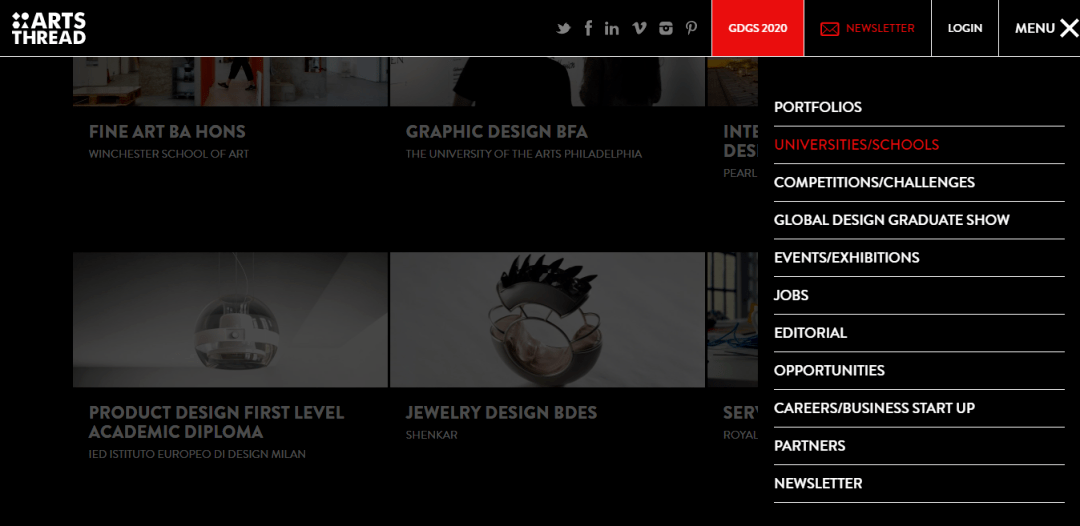Click the ArtsThread logo
This screenshot has height=526, width=1080.
(49, 28)
